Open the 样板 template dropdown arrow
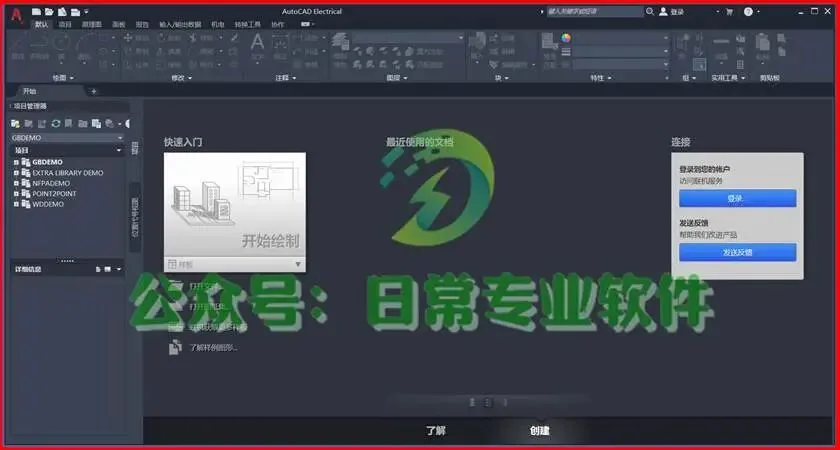The height and width of the screenshot is (450, 840). [298, 265]
